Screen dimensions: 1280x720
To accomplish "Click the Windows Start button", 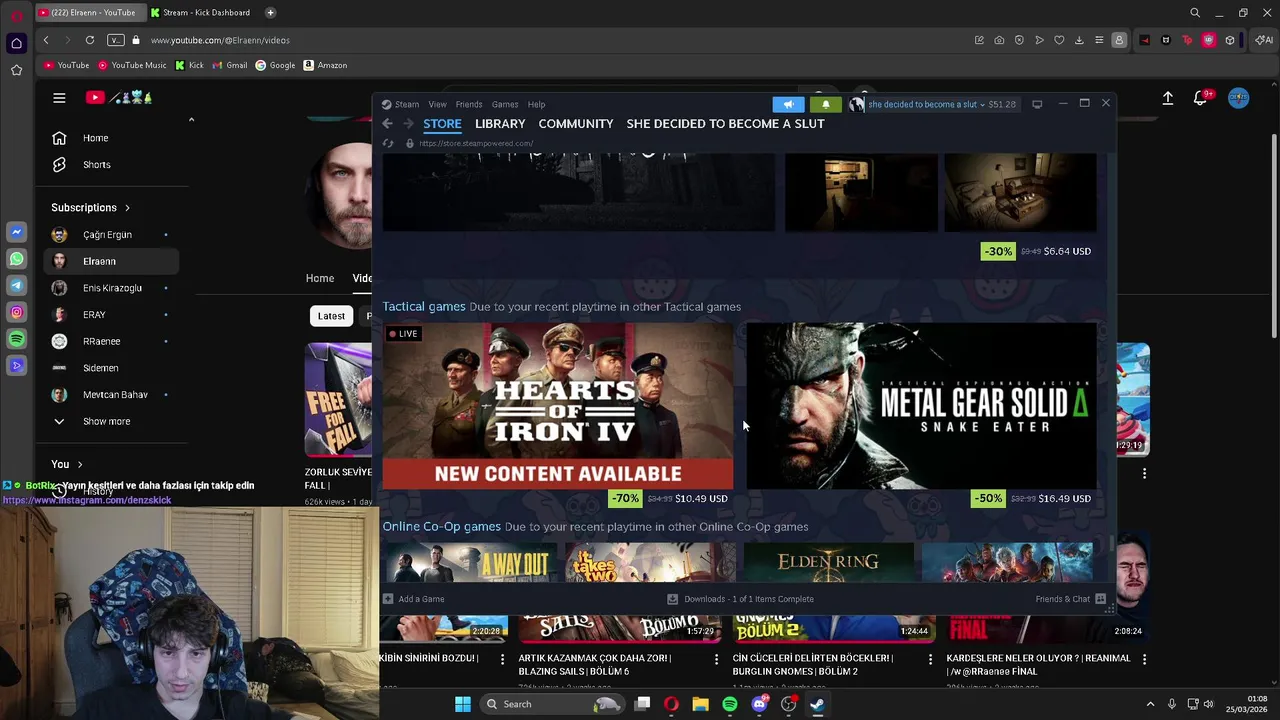I will point(463,704).
